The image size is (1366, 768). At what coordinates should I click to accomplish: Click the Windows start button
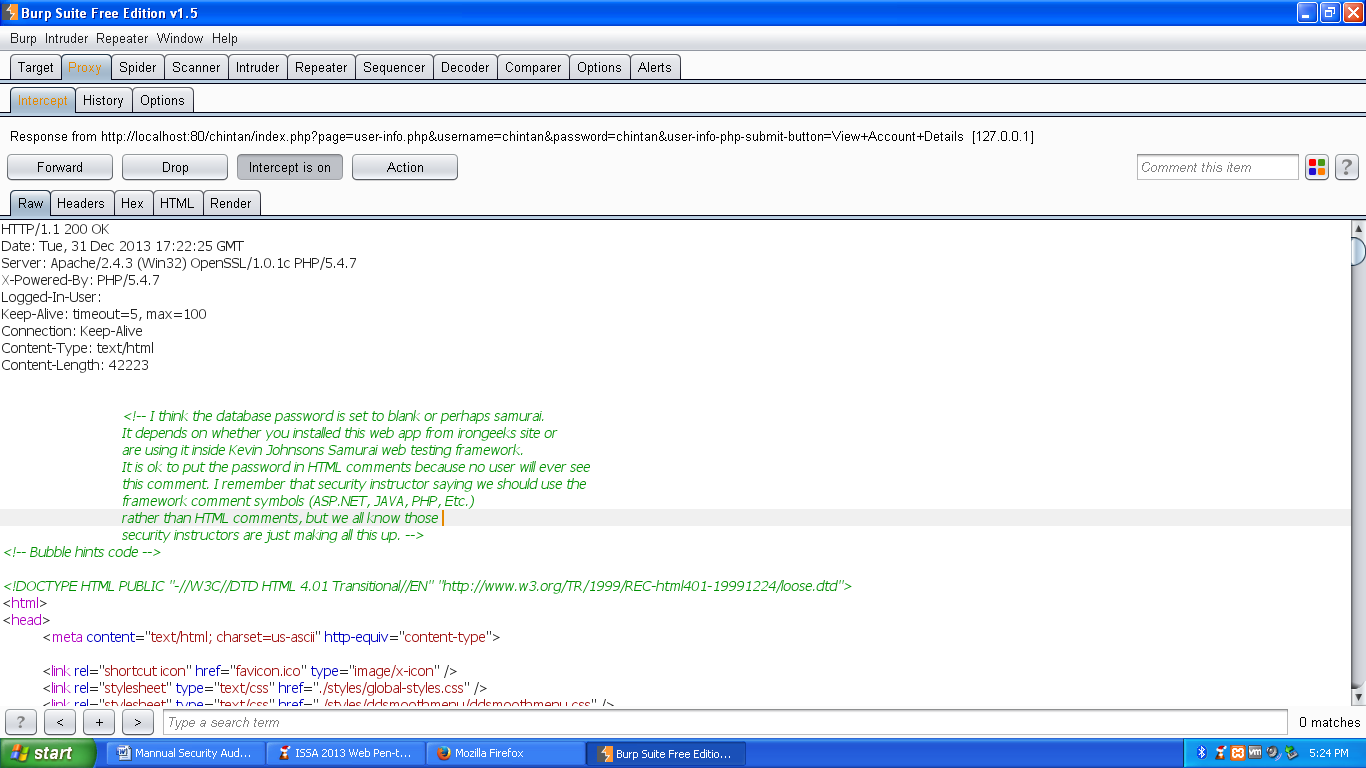point(49,753)
